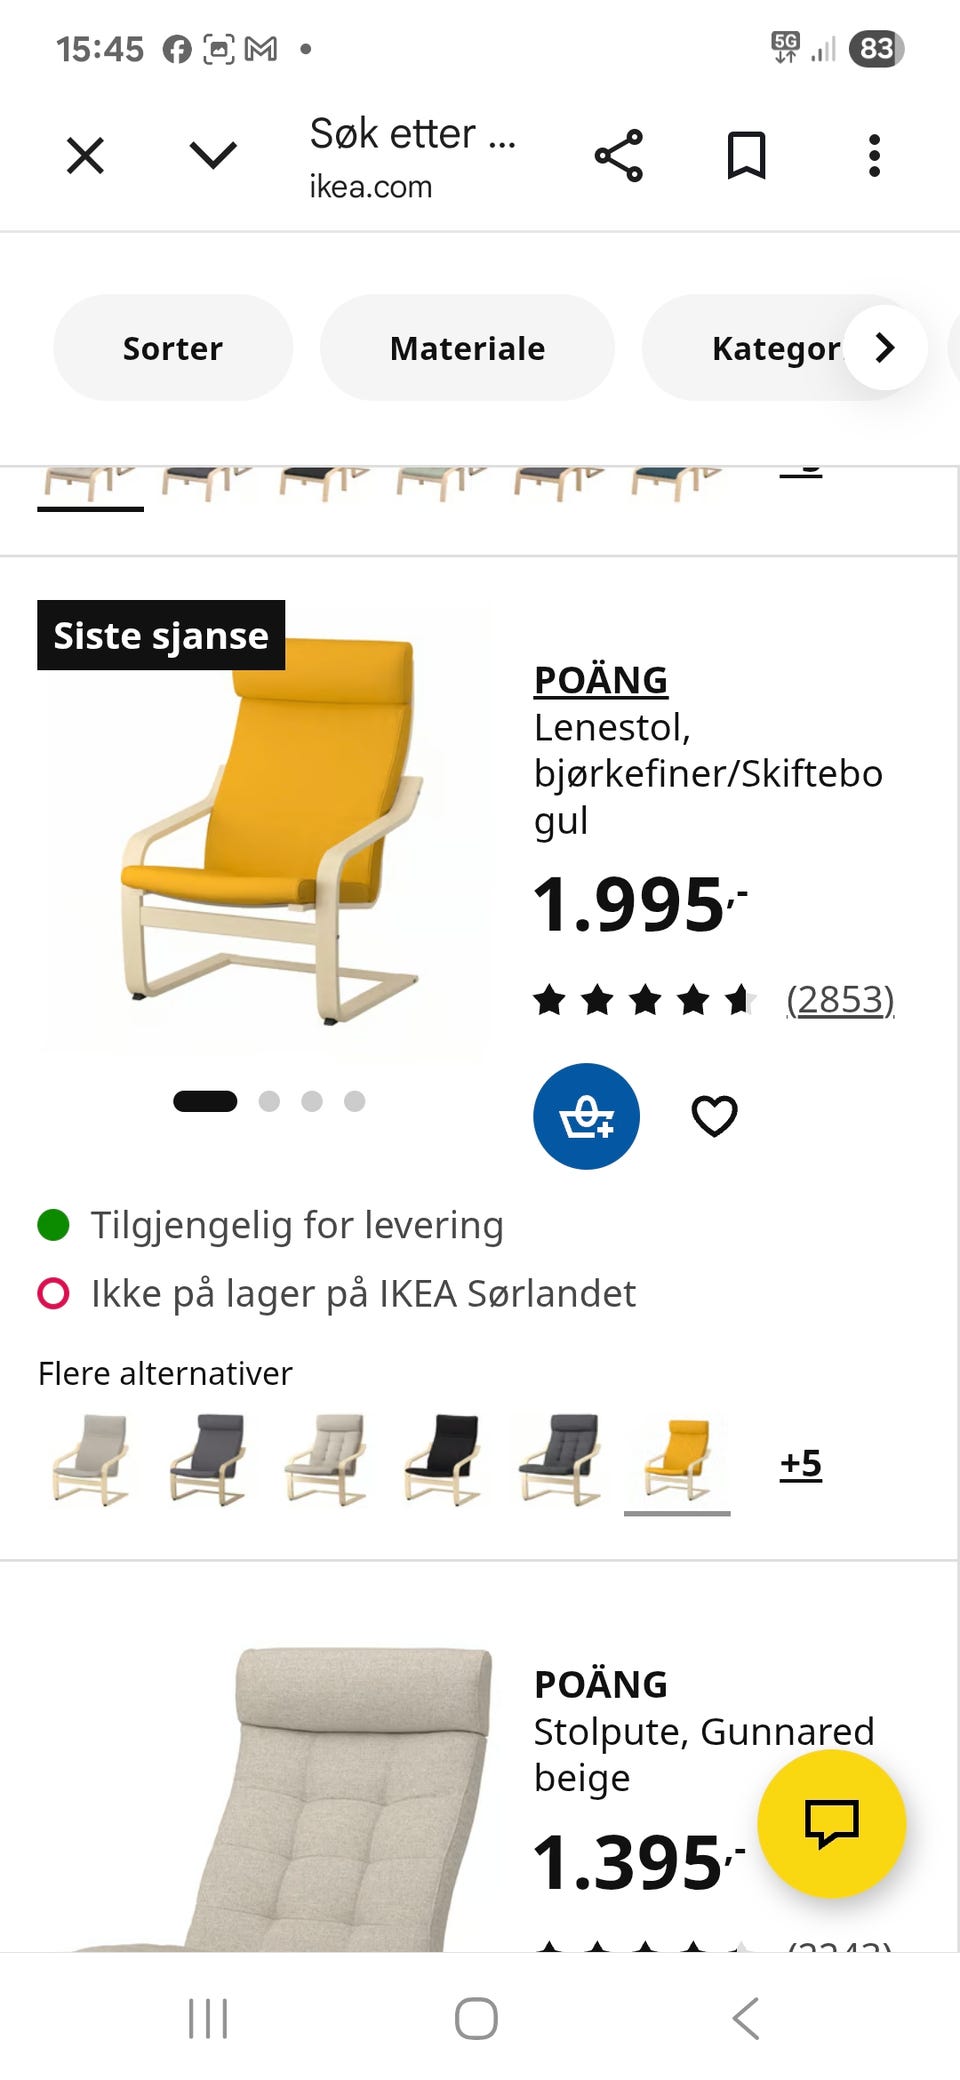Tap the share icon in top bar

click(618, 156)
